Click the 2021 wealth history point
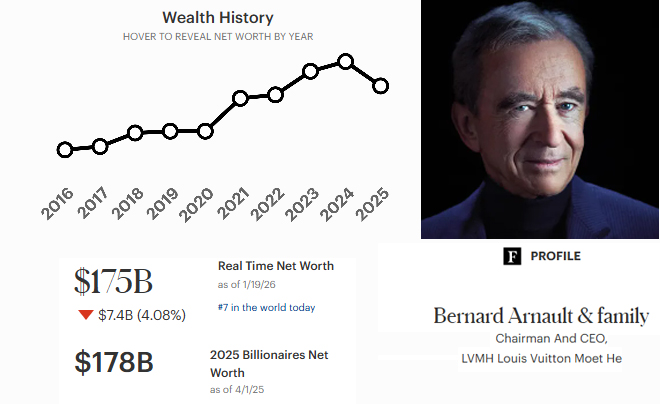 240,98
